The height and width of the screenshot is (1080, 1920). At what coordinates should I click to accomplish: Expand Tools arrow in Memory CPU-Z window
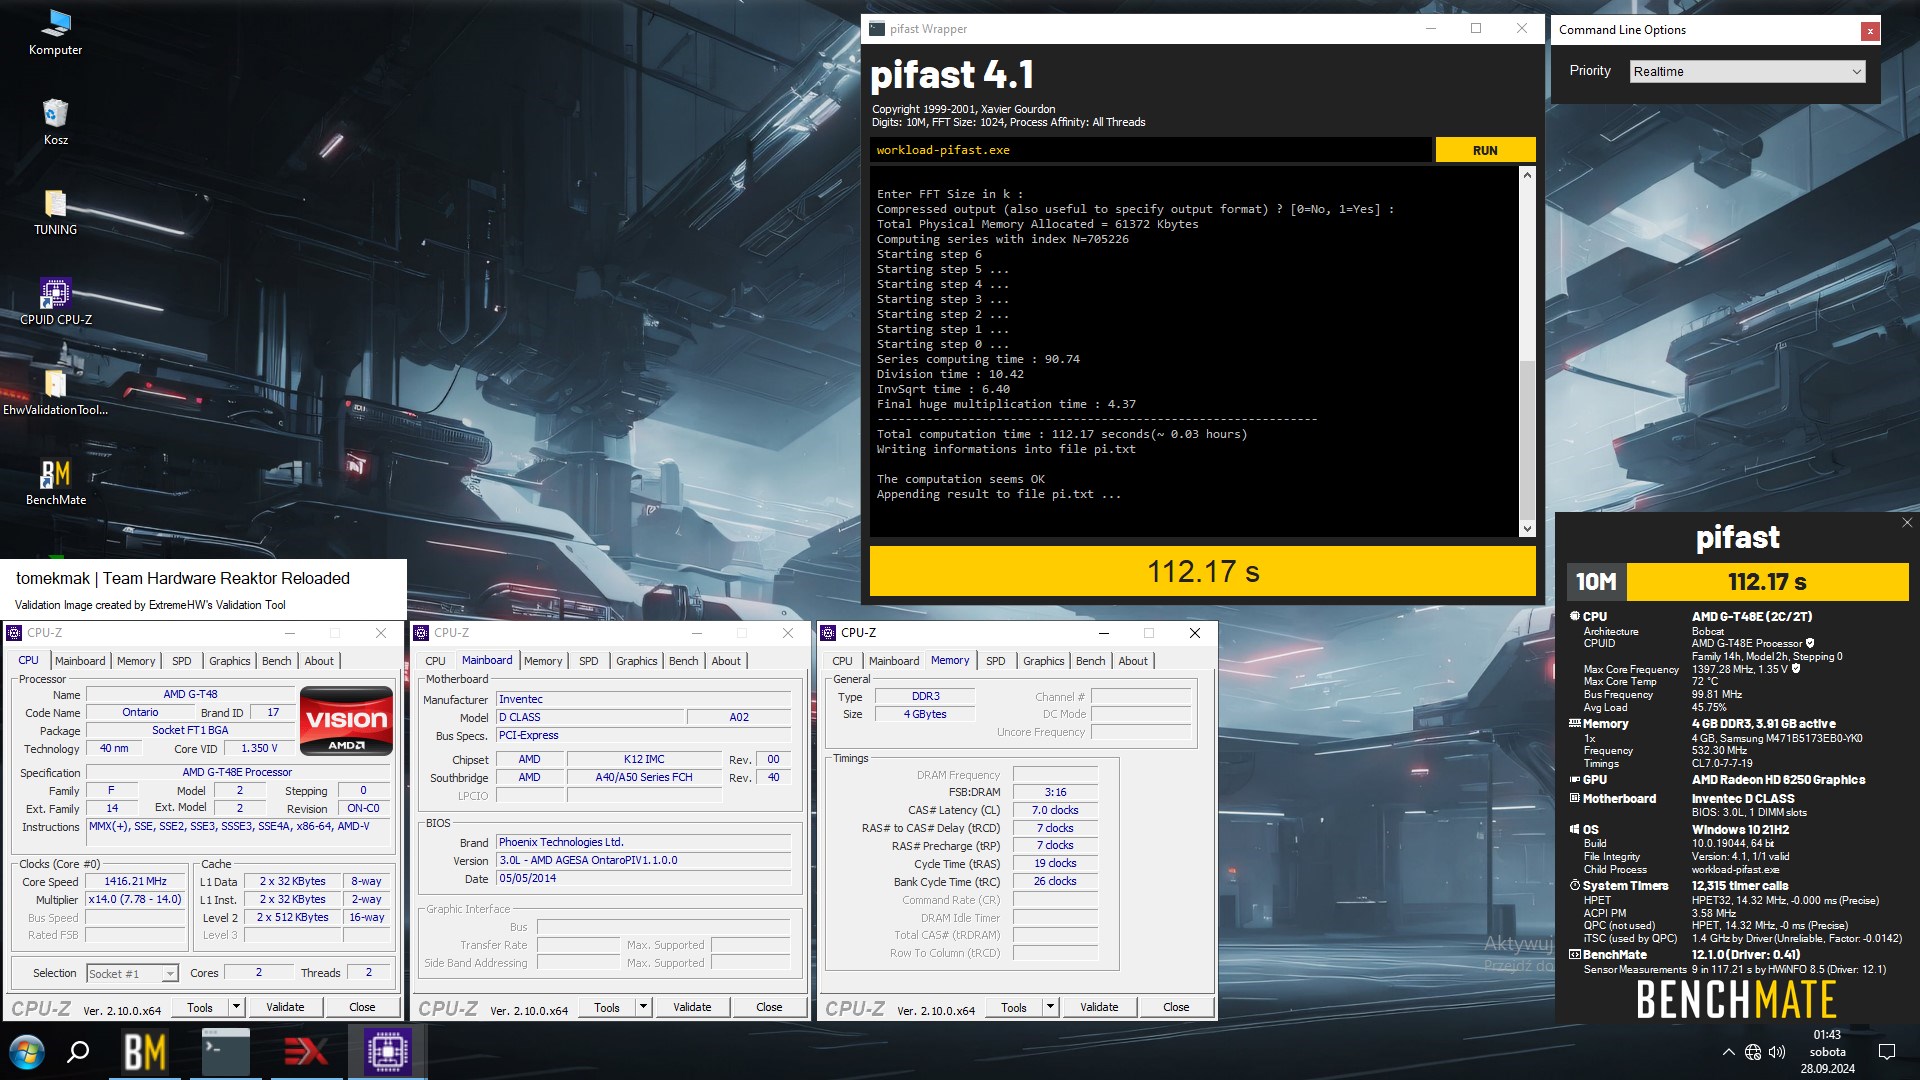coord(1051,1007)
